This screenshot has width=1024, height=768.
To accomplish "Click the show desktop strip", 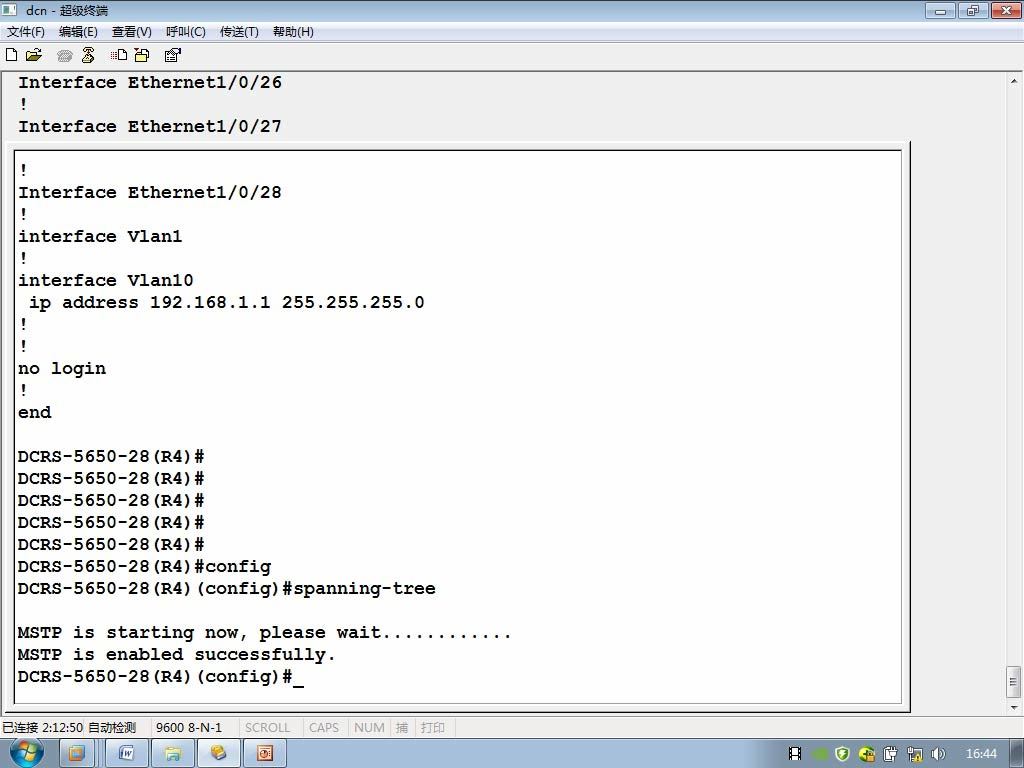I will [x=1017, y=754].
